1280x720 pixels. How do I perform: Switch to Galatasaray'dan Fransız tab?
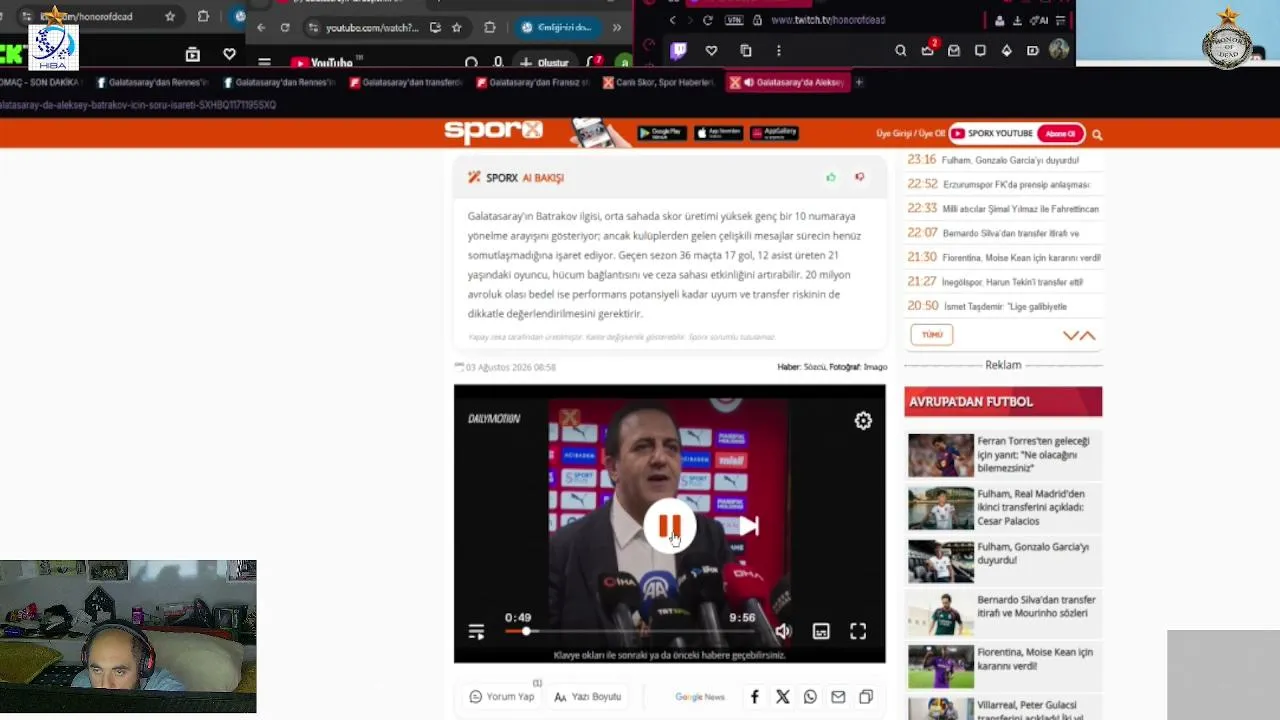click(534, 82)
